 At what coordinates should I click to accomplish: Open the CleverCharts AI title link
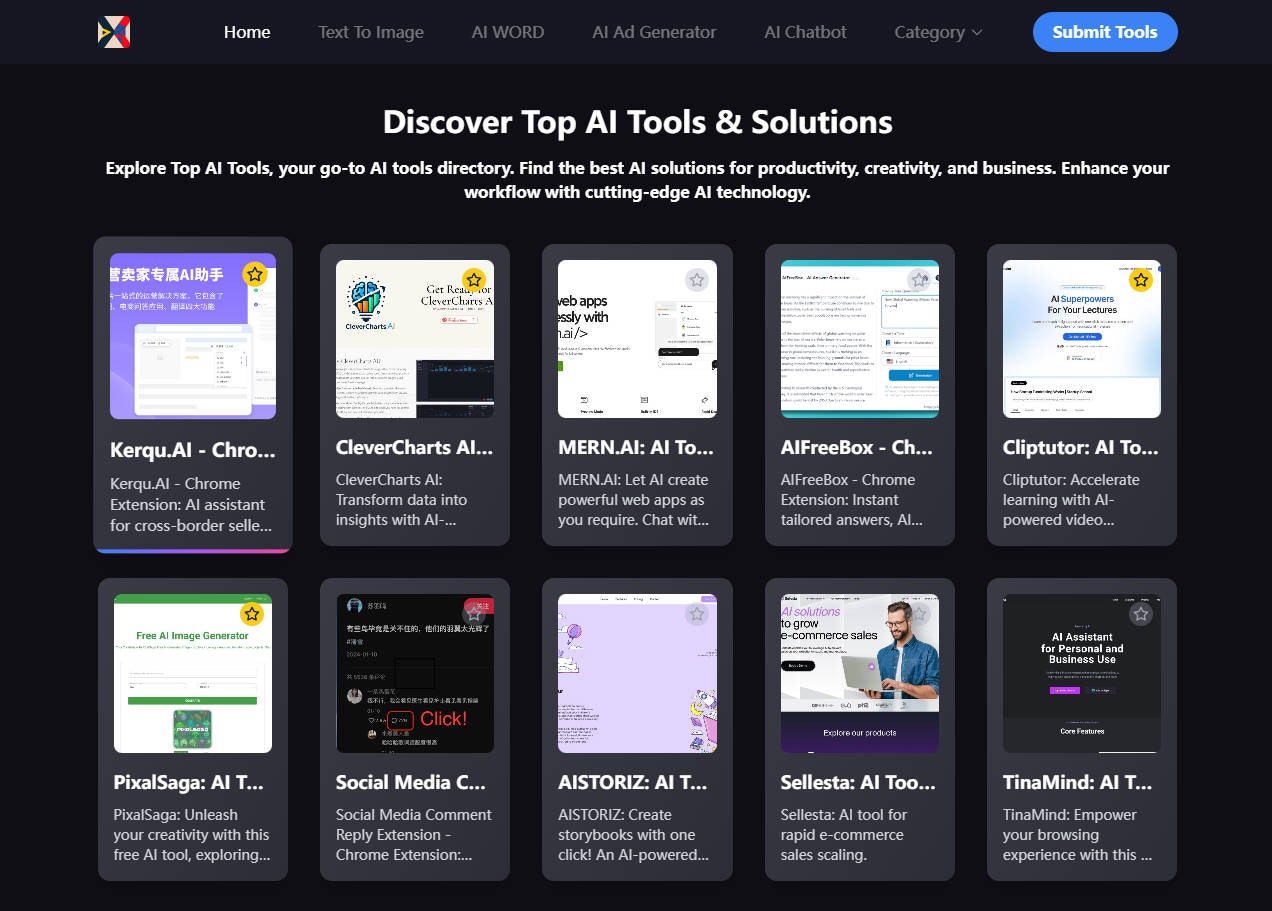(x=415, y=447)
